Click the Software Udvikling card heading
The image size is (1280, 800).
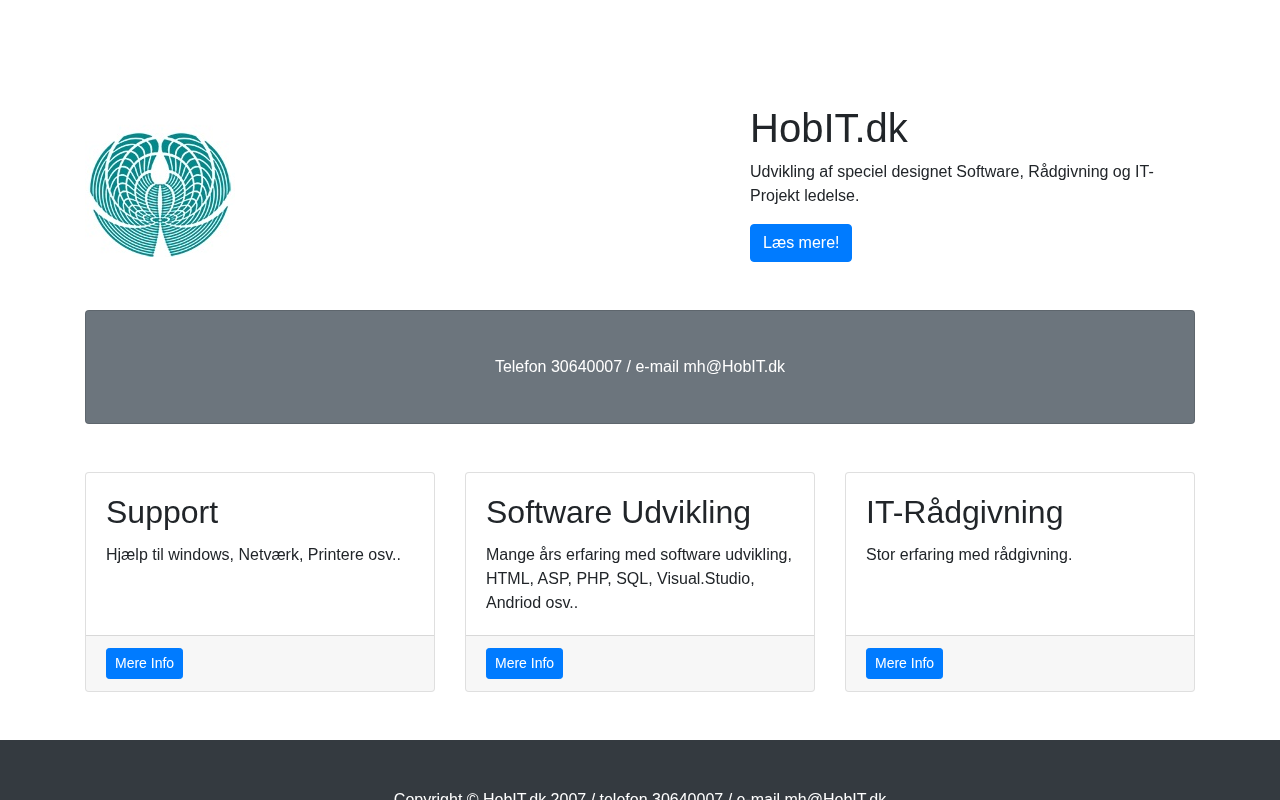[x=618, y=512]
